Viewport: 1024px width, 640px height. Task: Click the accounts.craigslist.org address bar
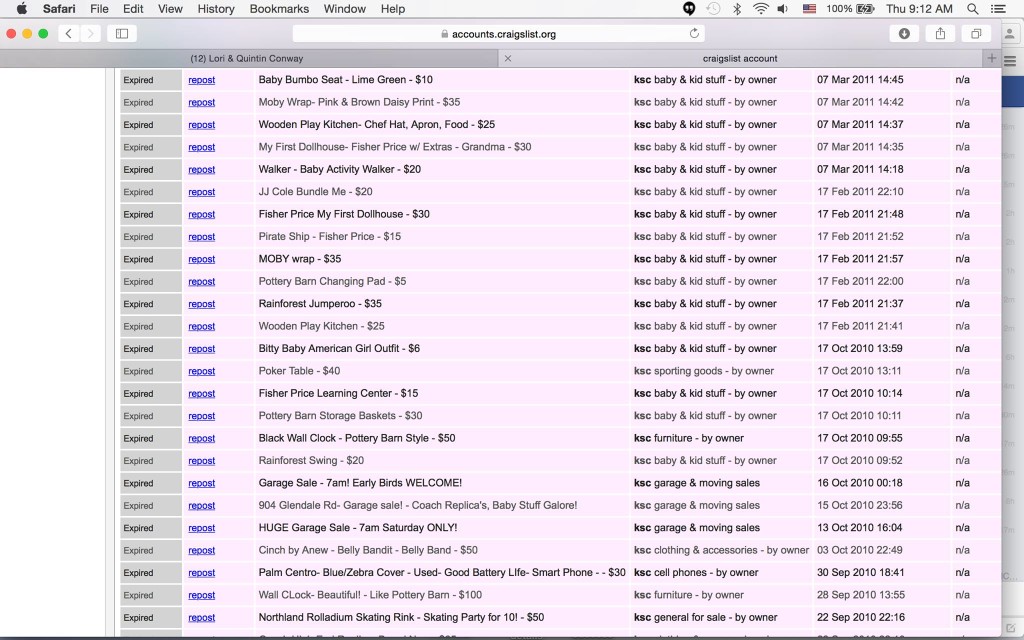[498, 33]
